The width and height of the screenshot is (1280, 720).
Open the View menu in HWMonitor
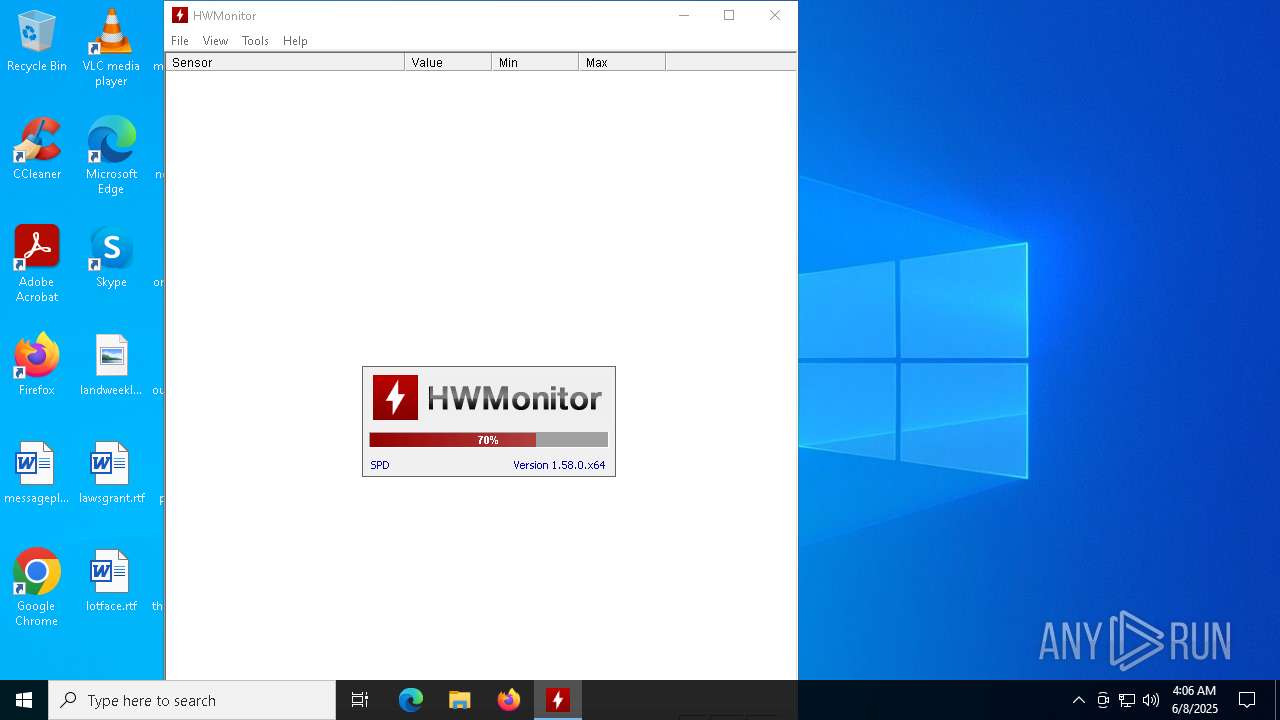click(x=215, y=41)
